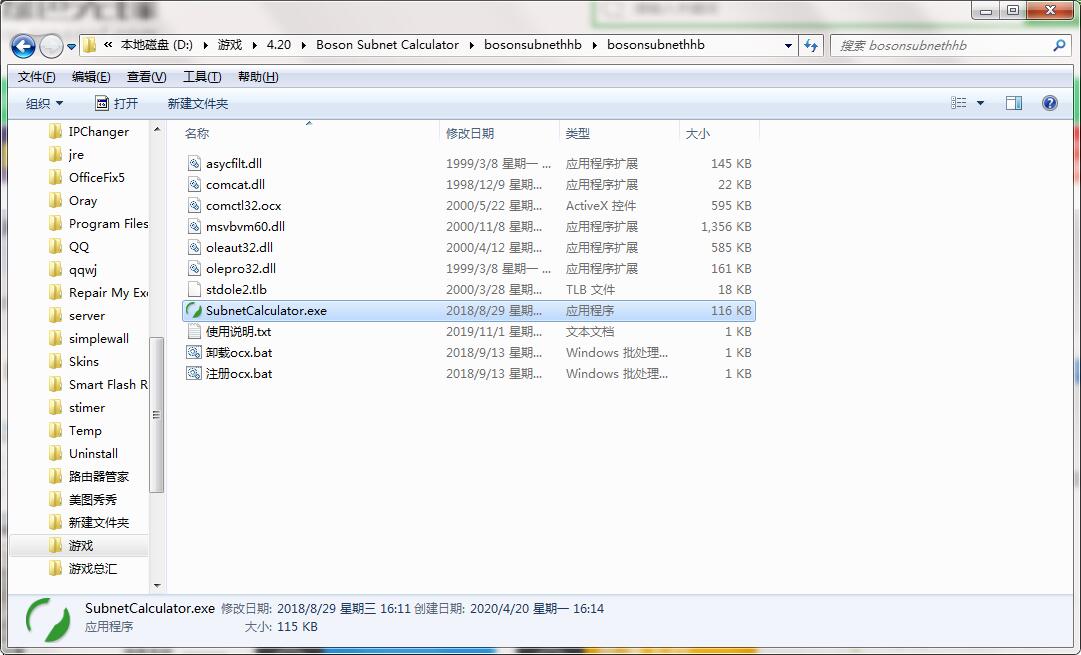Screen dimensions: 1081x655
Task: Select the asycfilt.dll file icon
Action: [x=194, y=163]
